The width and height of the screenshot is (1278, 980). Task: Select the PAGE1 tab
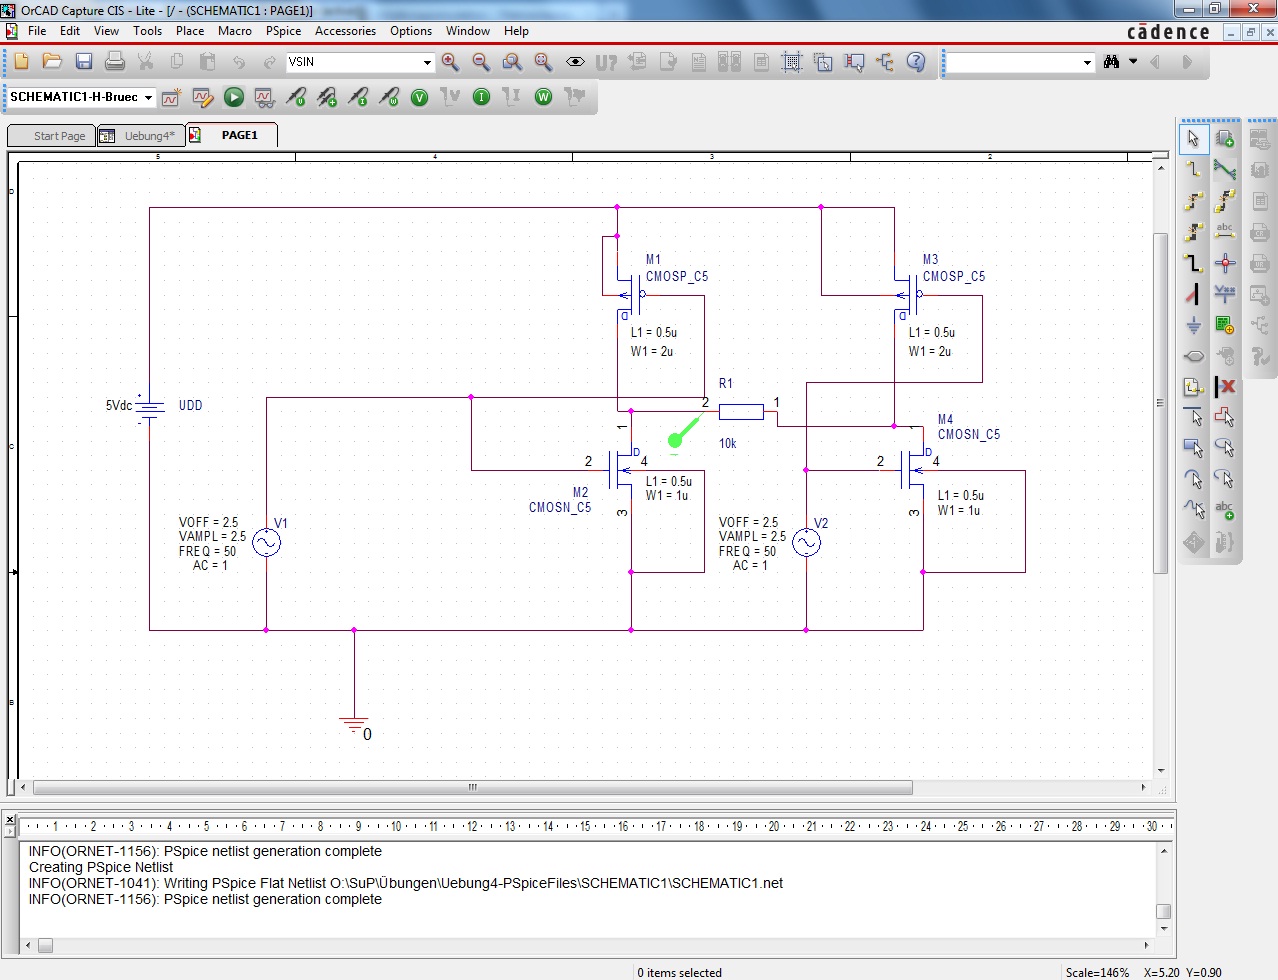coord(231,135)
